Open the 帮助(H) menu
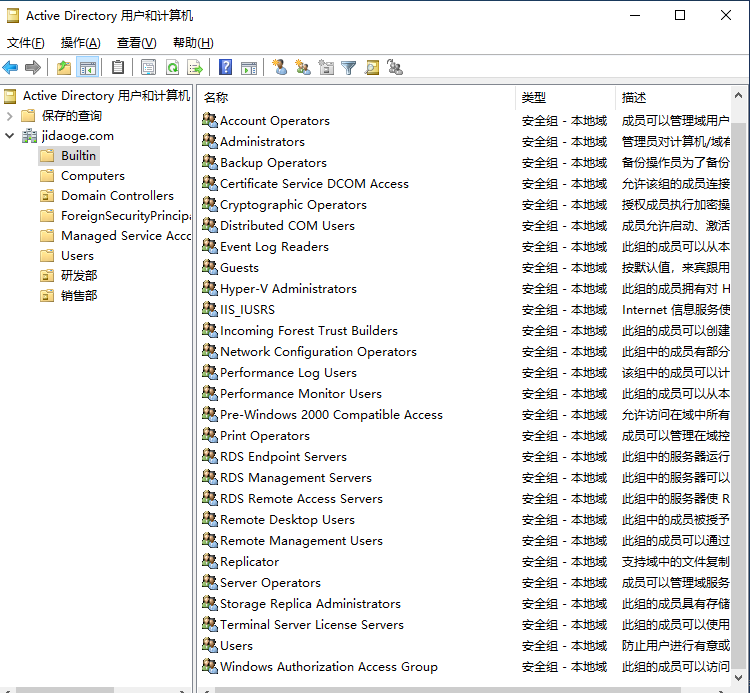The image size is (750, 693). (x=193, y=43)
